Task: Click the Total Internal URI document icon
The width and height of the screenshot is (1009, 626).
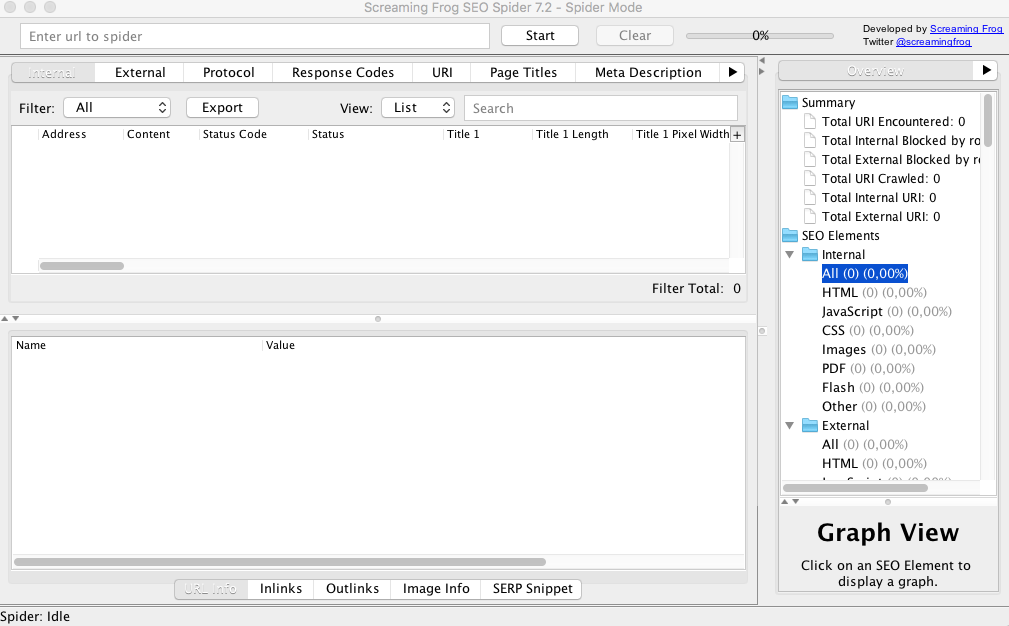Action: point(810,198)
